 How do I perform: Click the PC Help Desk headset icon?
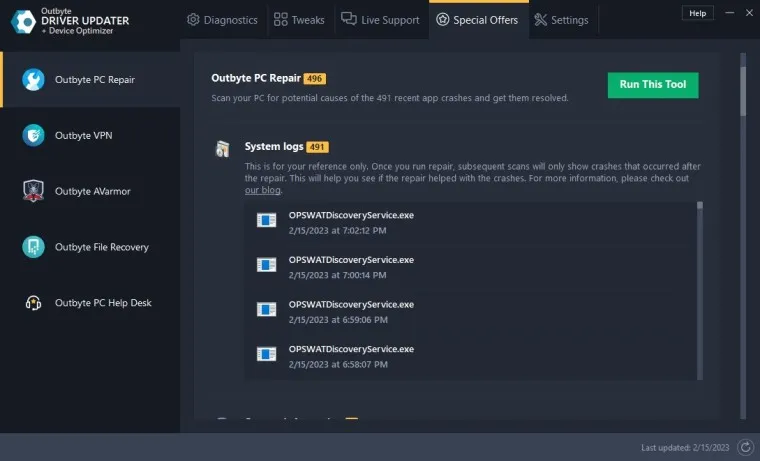pyautogui.click(x=33, y=303)
